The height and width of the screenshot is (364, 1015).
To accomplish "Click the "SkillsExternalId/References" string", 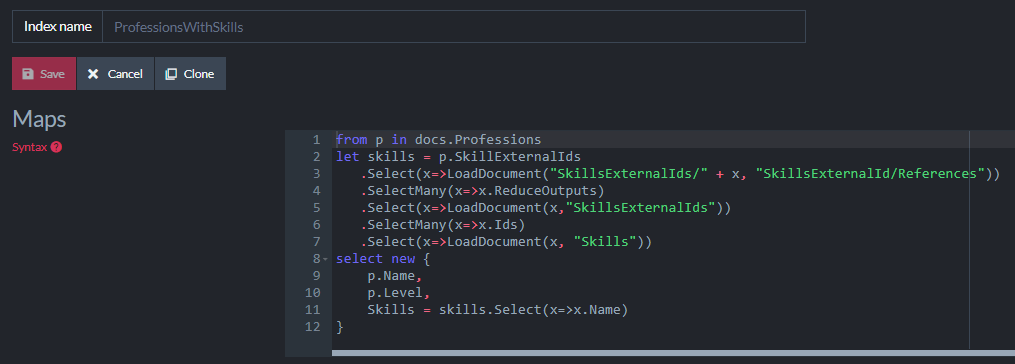I will point(870,174).
